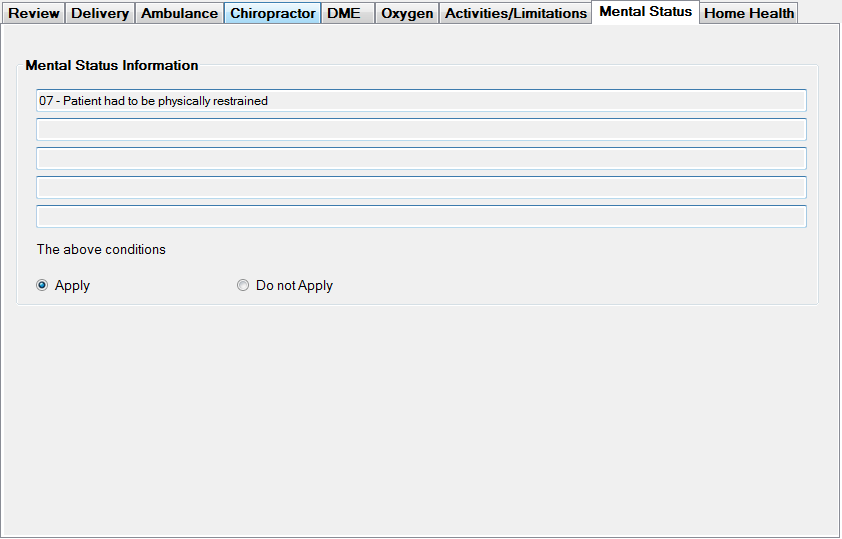Viewport: 842px width, 539px height.
Task: Open the Delivery tab
Action: (x=100, y=13)
